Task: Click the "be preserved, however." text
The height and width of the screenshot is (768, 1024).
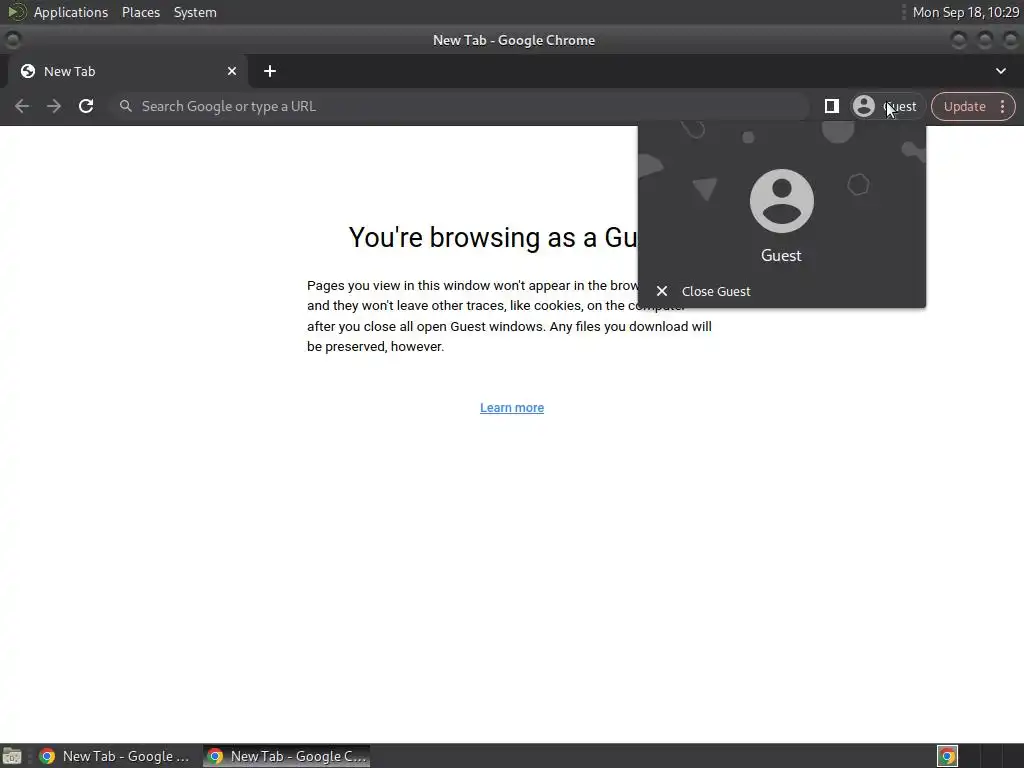Action: 376,347
